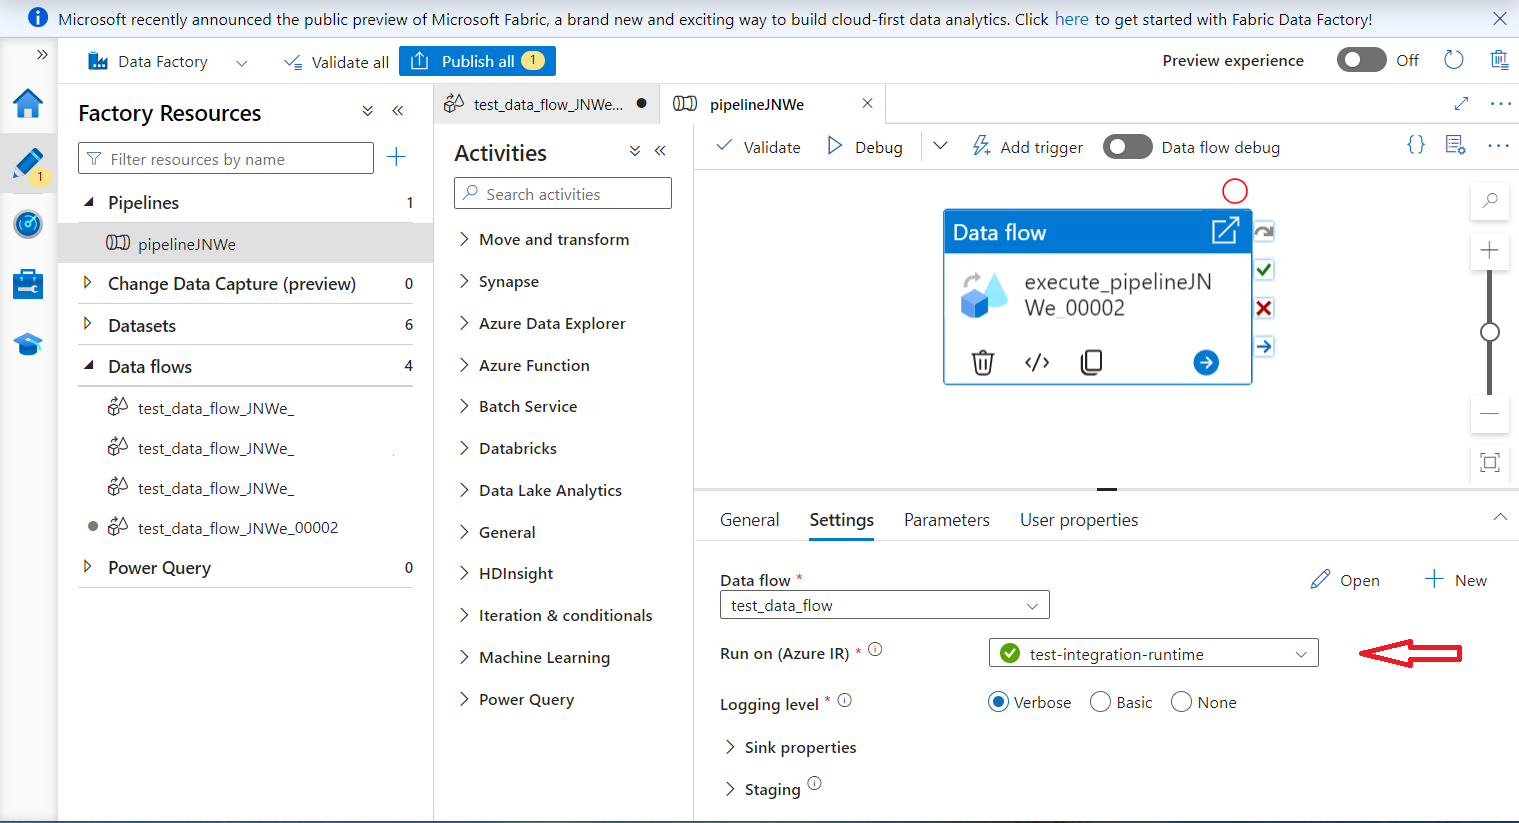Click the add new resource plus icon

pos(396,157)
